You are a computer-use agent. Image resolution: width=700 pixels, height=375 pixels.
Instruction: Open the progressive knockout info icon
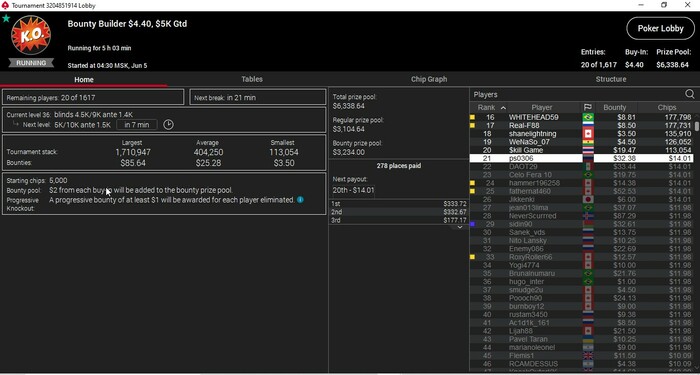tap(300, 200)
